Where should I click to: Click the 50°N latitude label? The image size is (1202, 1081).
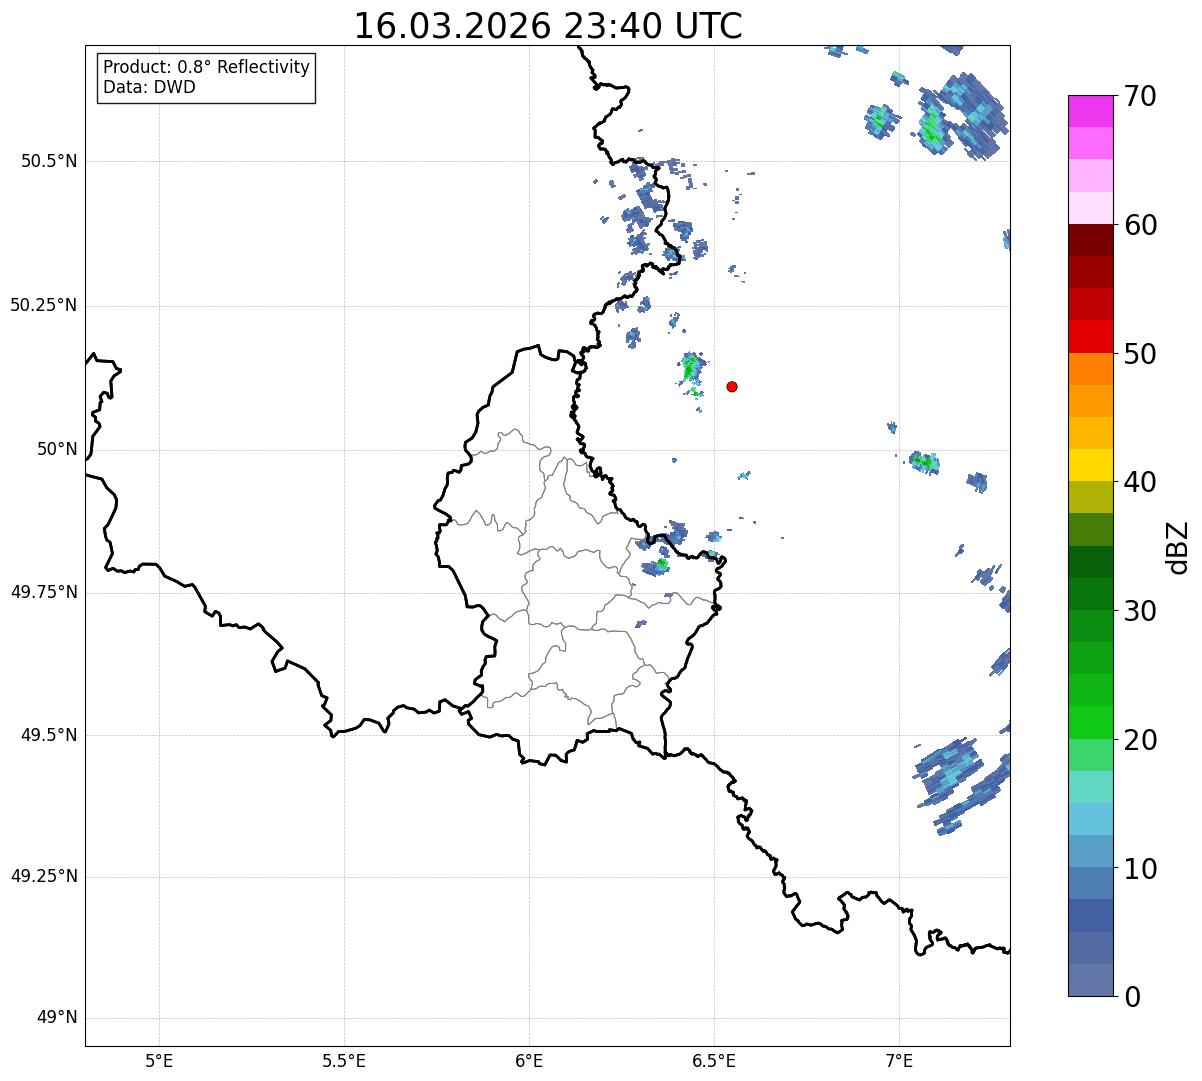click(x=57, y=449)
